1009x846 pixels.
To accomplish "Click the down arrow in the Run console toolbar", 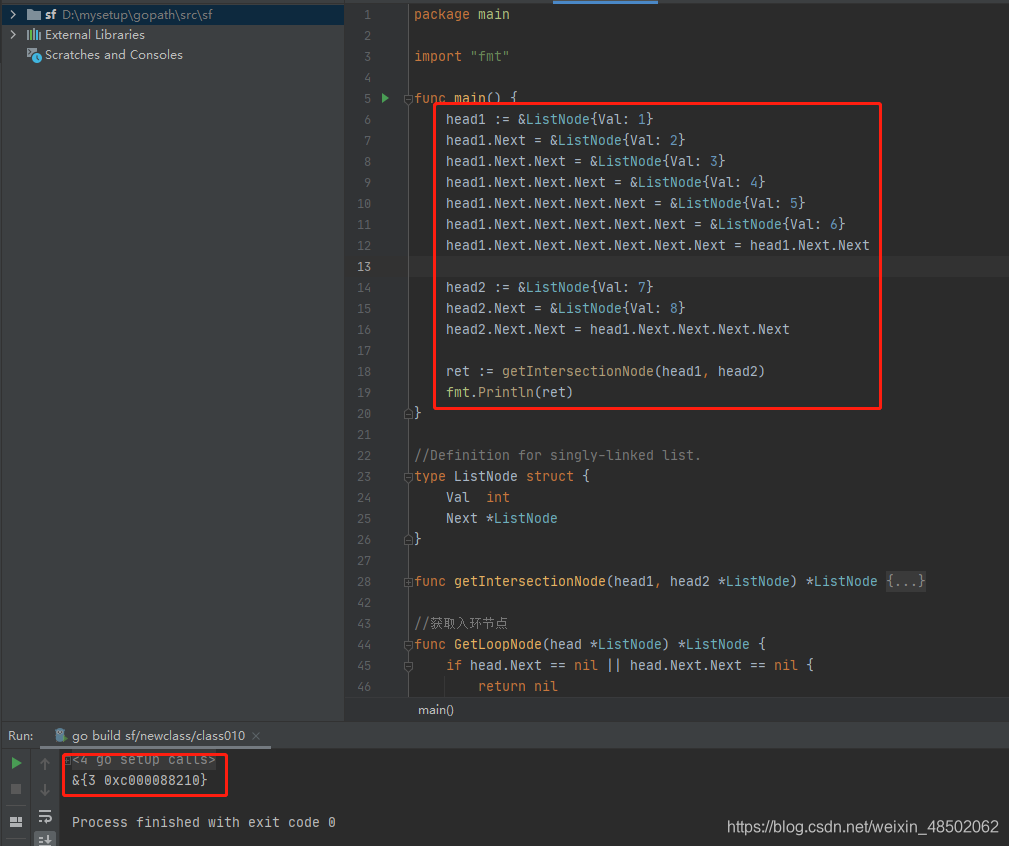I will 45,789.
